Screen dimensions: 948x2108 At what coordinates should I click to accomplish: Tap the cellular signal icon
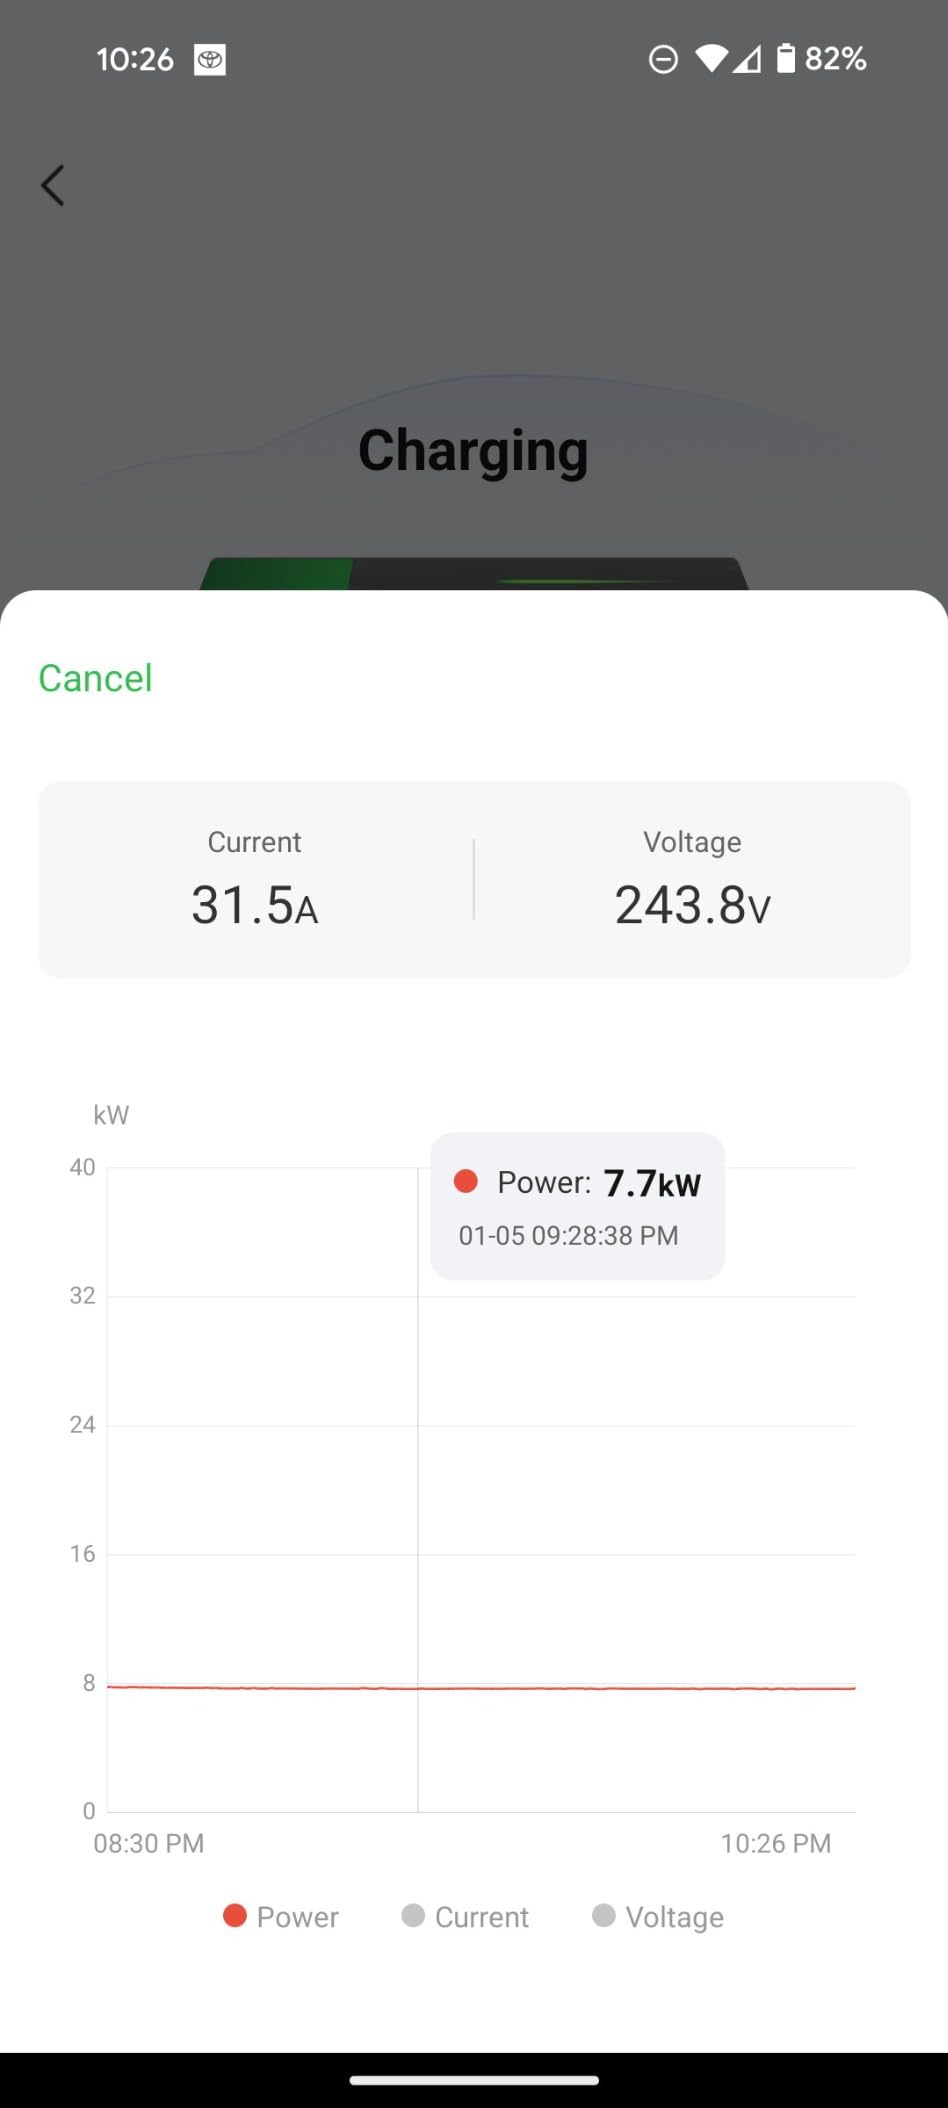click(x=747, y=60)
